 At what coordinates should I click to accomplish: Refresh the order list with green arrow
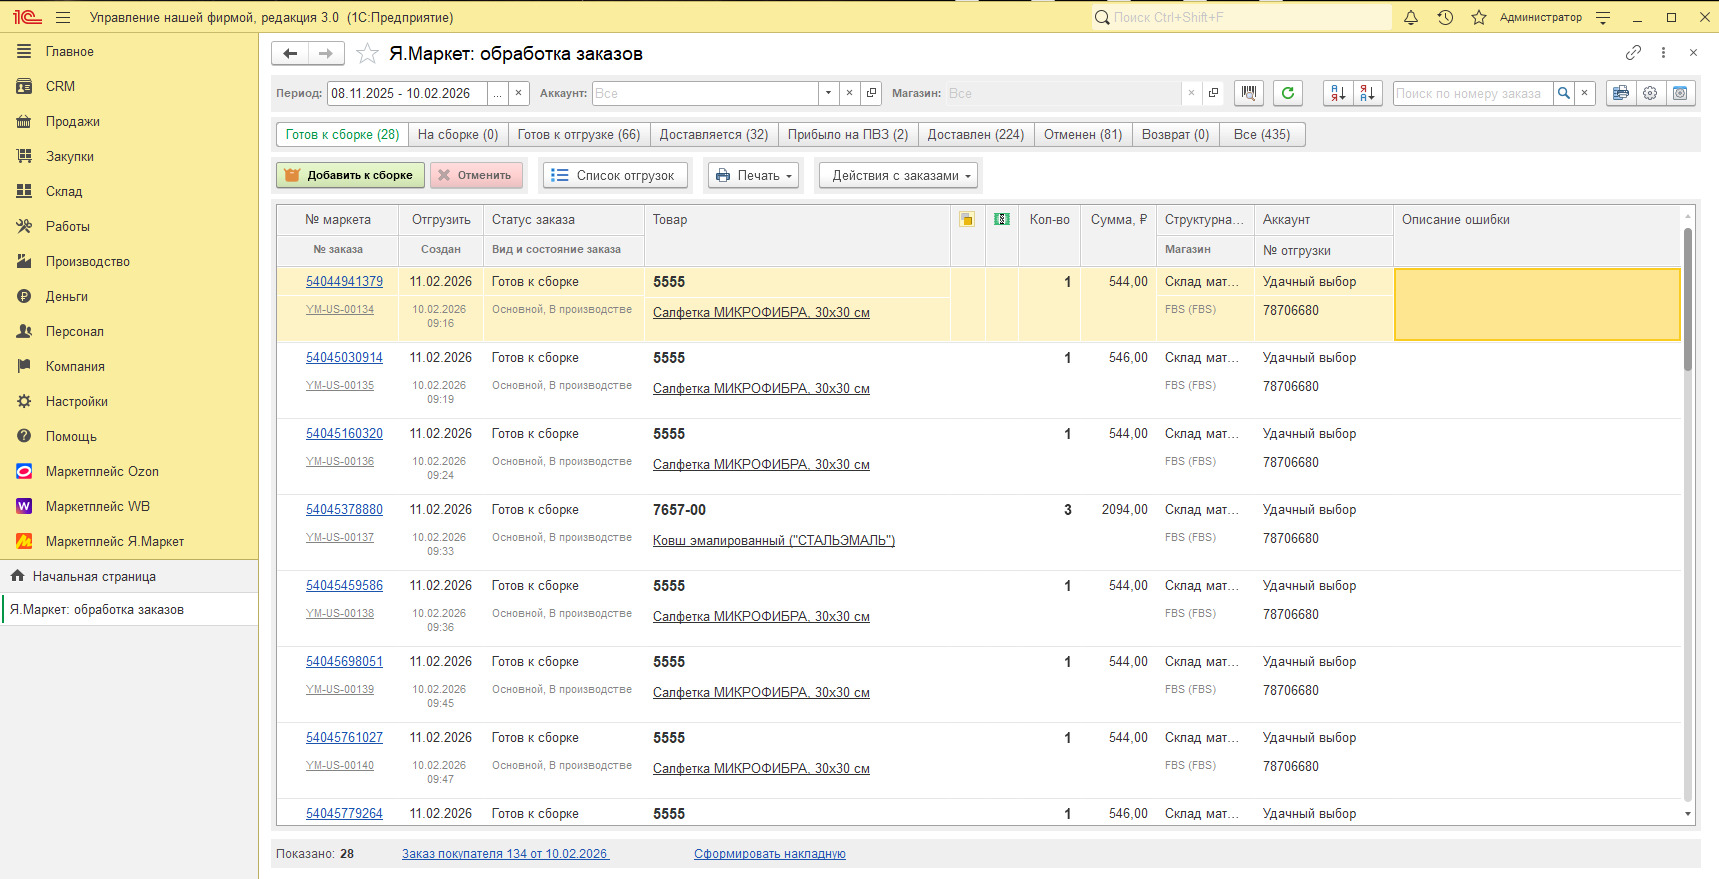(1288, 93)
